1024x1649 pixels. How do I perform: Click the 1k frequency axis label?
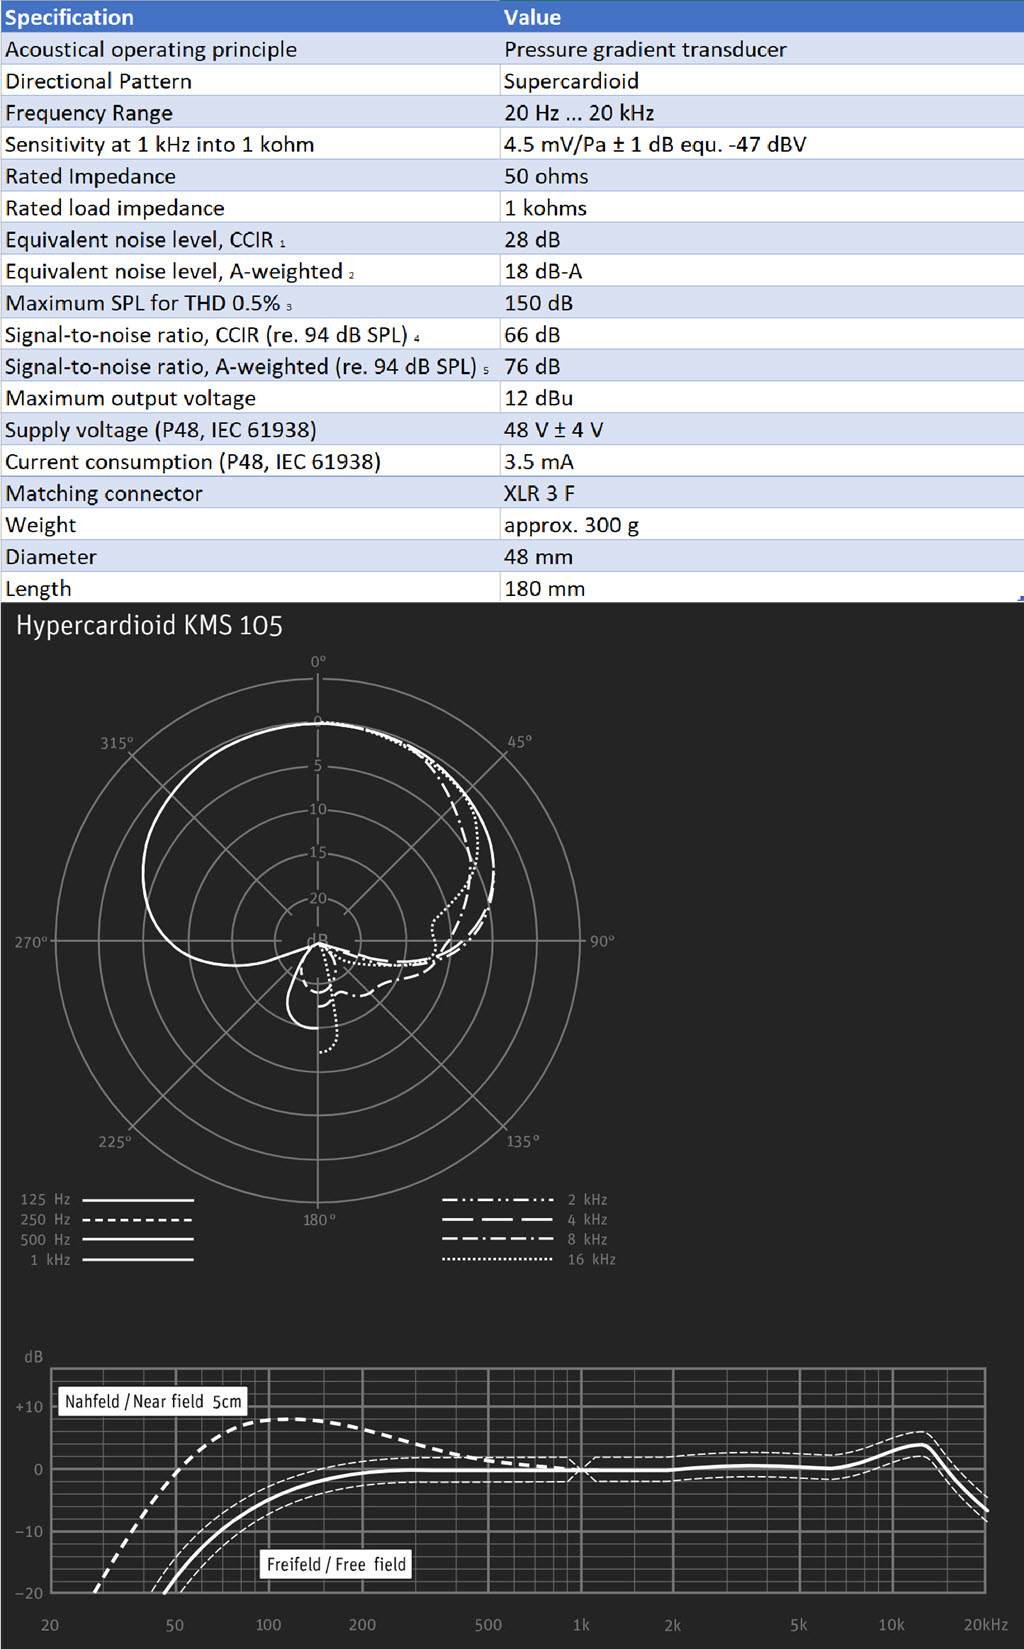pyautogui.click(x=580, y=1625)
